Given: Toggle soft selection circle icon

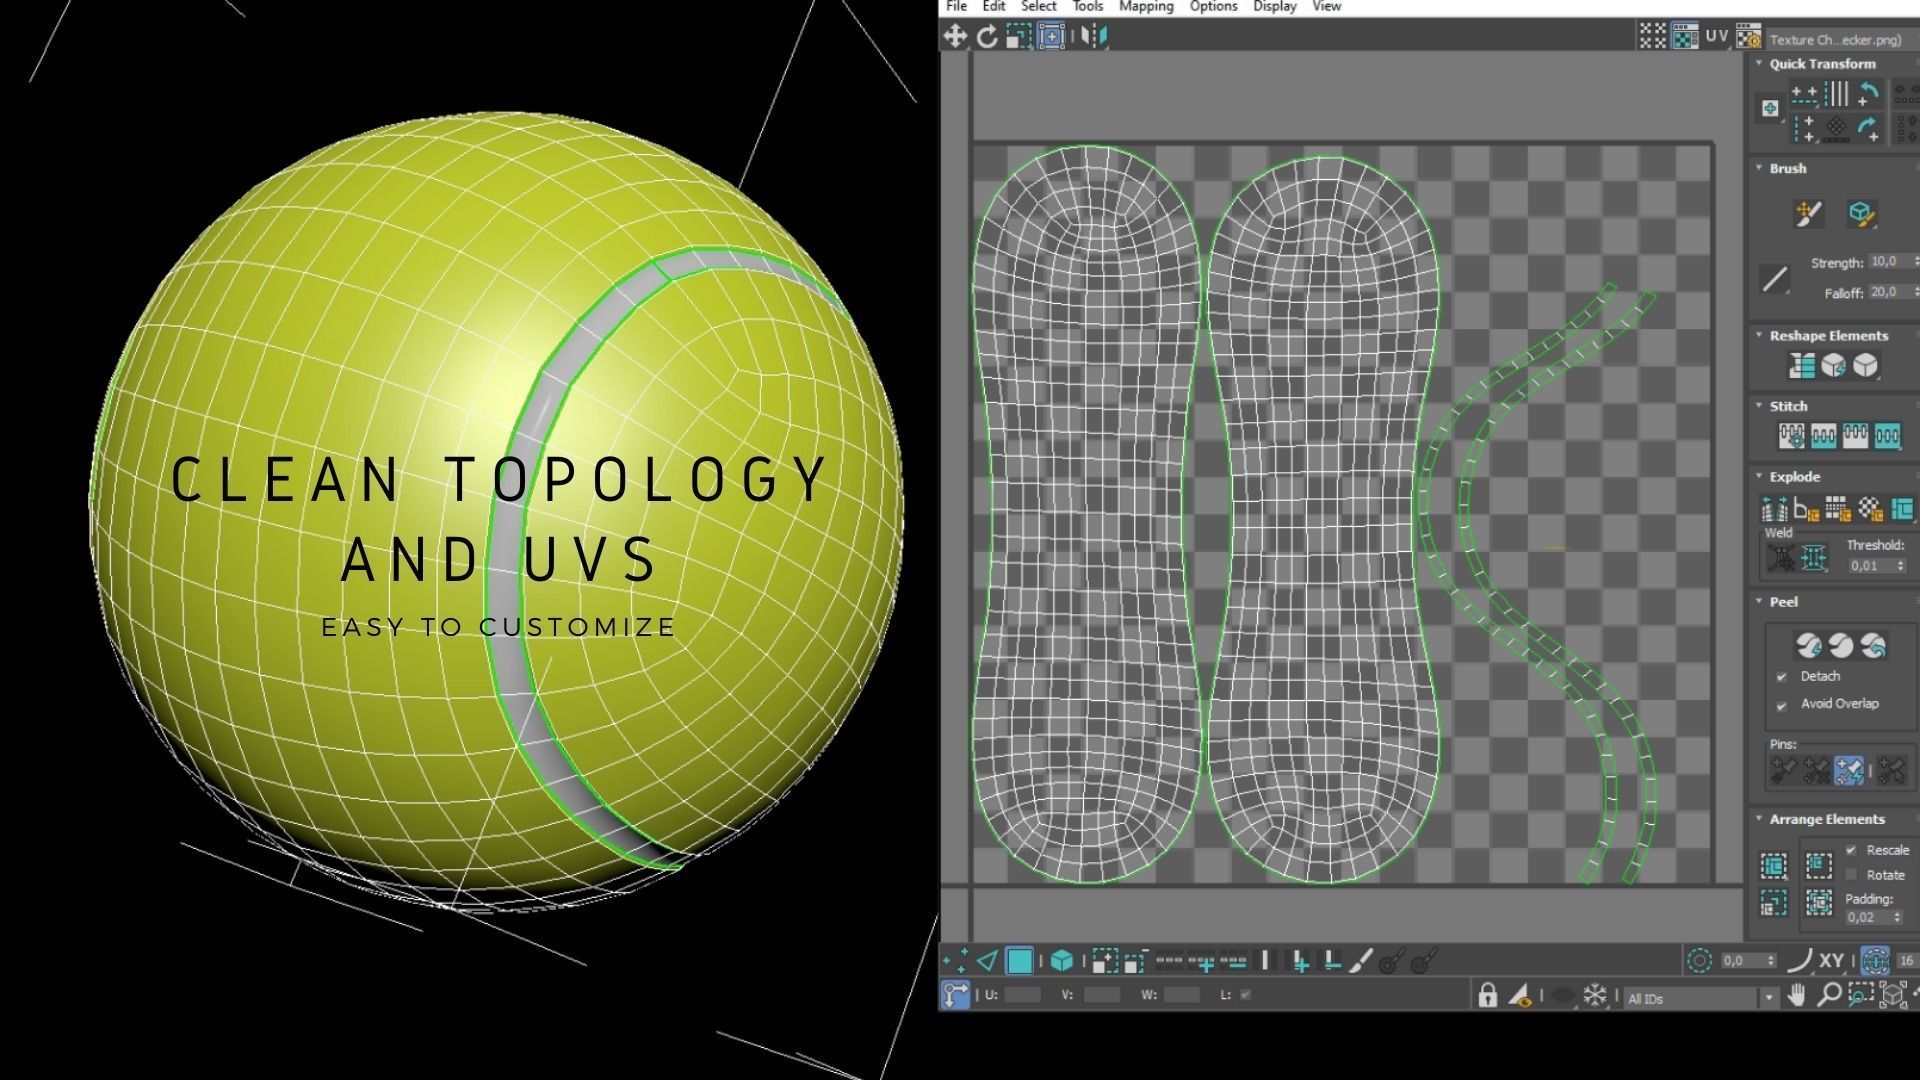Looking at the screenshot, I should coord(1699,962).
